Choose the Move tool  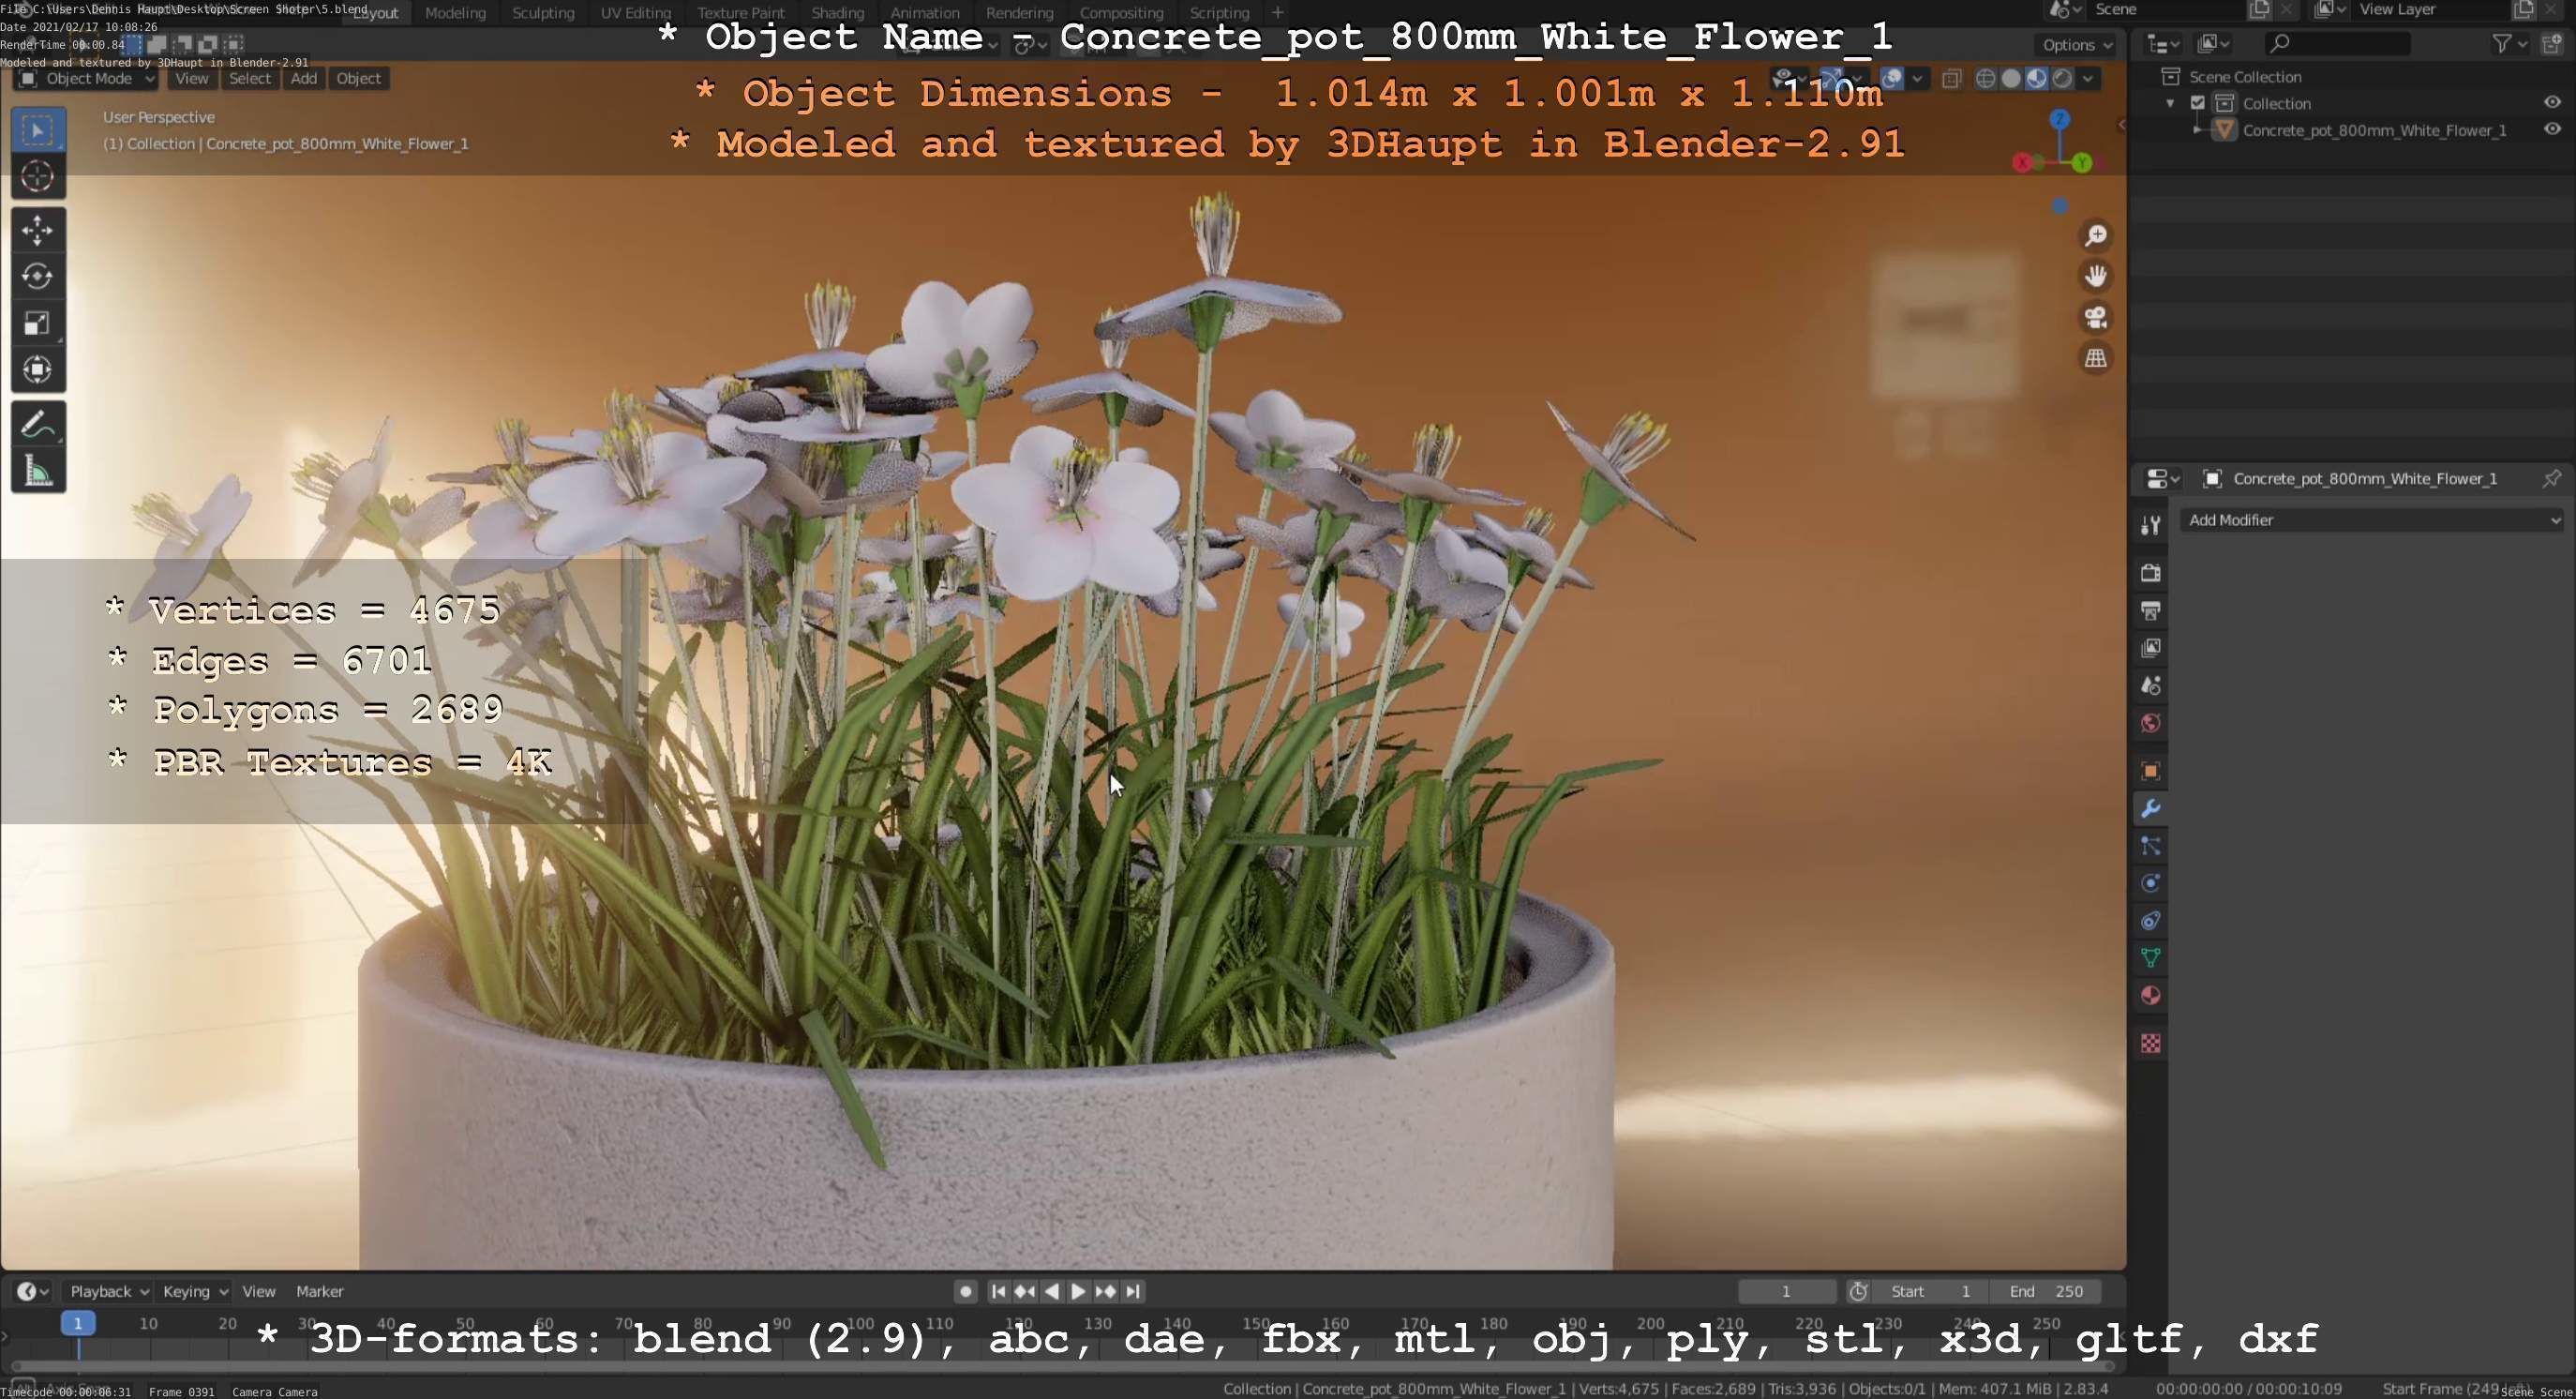[38, 231]
